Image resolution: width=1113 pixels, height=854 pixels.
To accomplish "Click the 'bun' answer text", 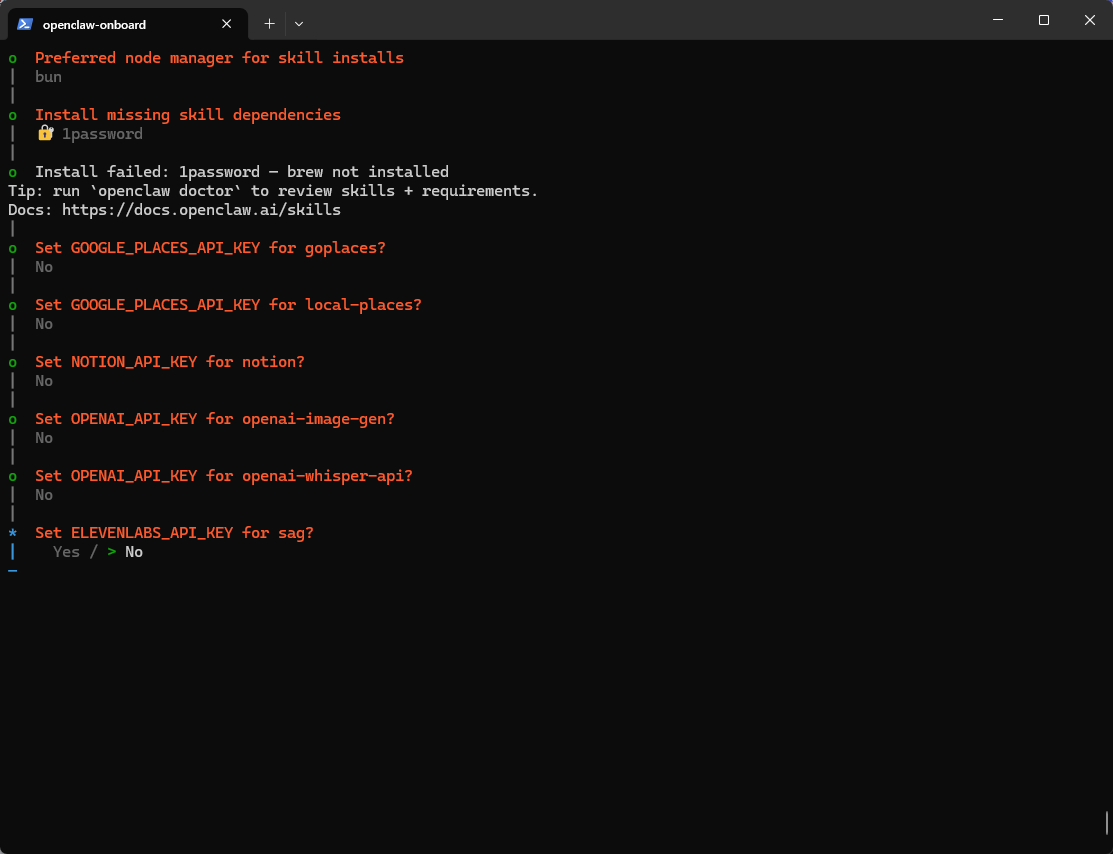I will pyautogui.click(x=48, y=77).
